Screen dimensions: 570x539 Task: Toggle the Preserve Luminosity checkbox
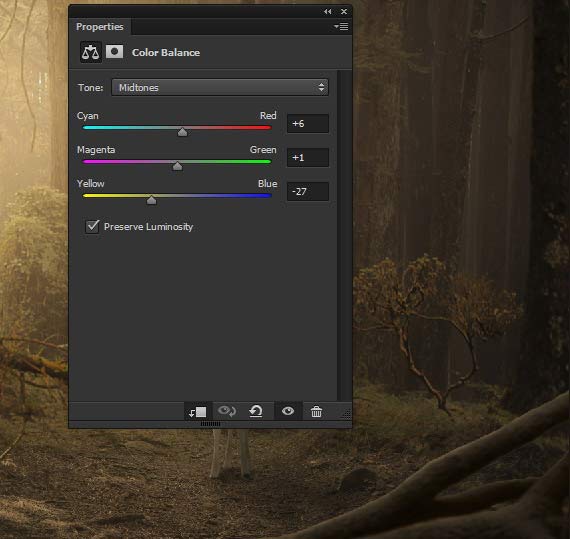pyautogui.click(x=92, y=226)
